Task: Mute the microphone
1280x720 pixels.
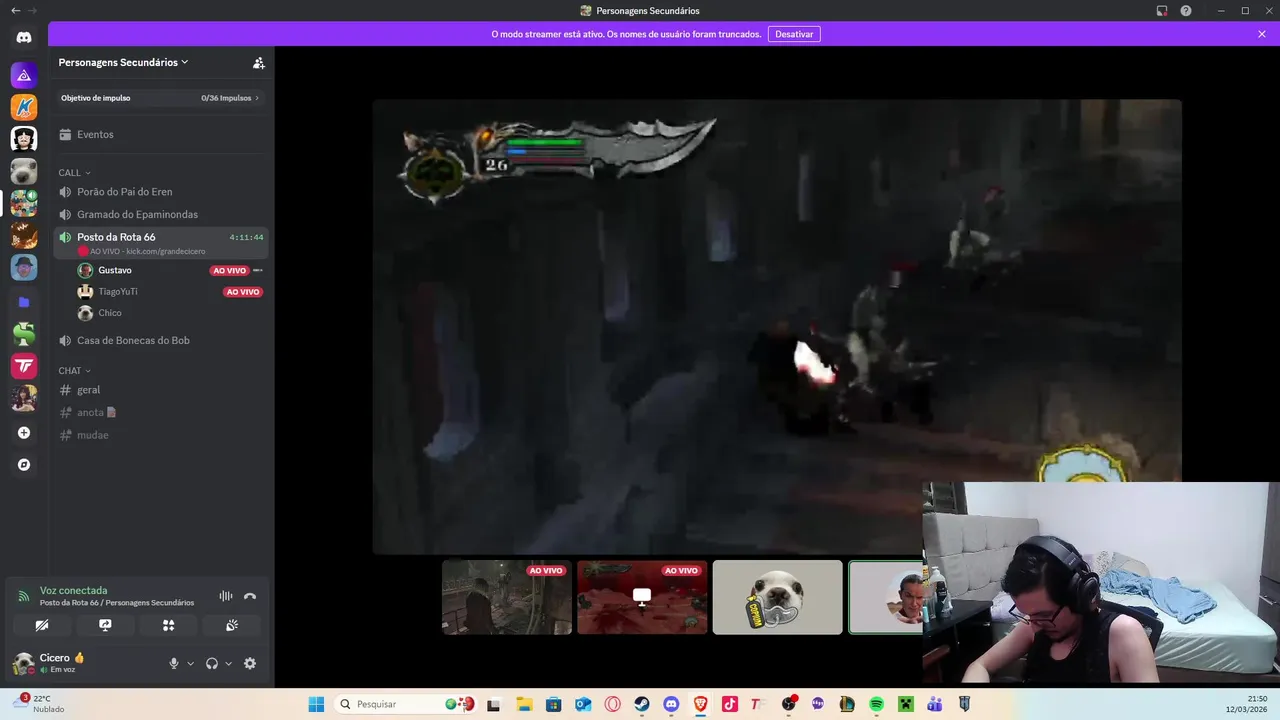Action: click(x=174, y=663)
